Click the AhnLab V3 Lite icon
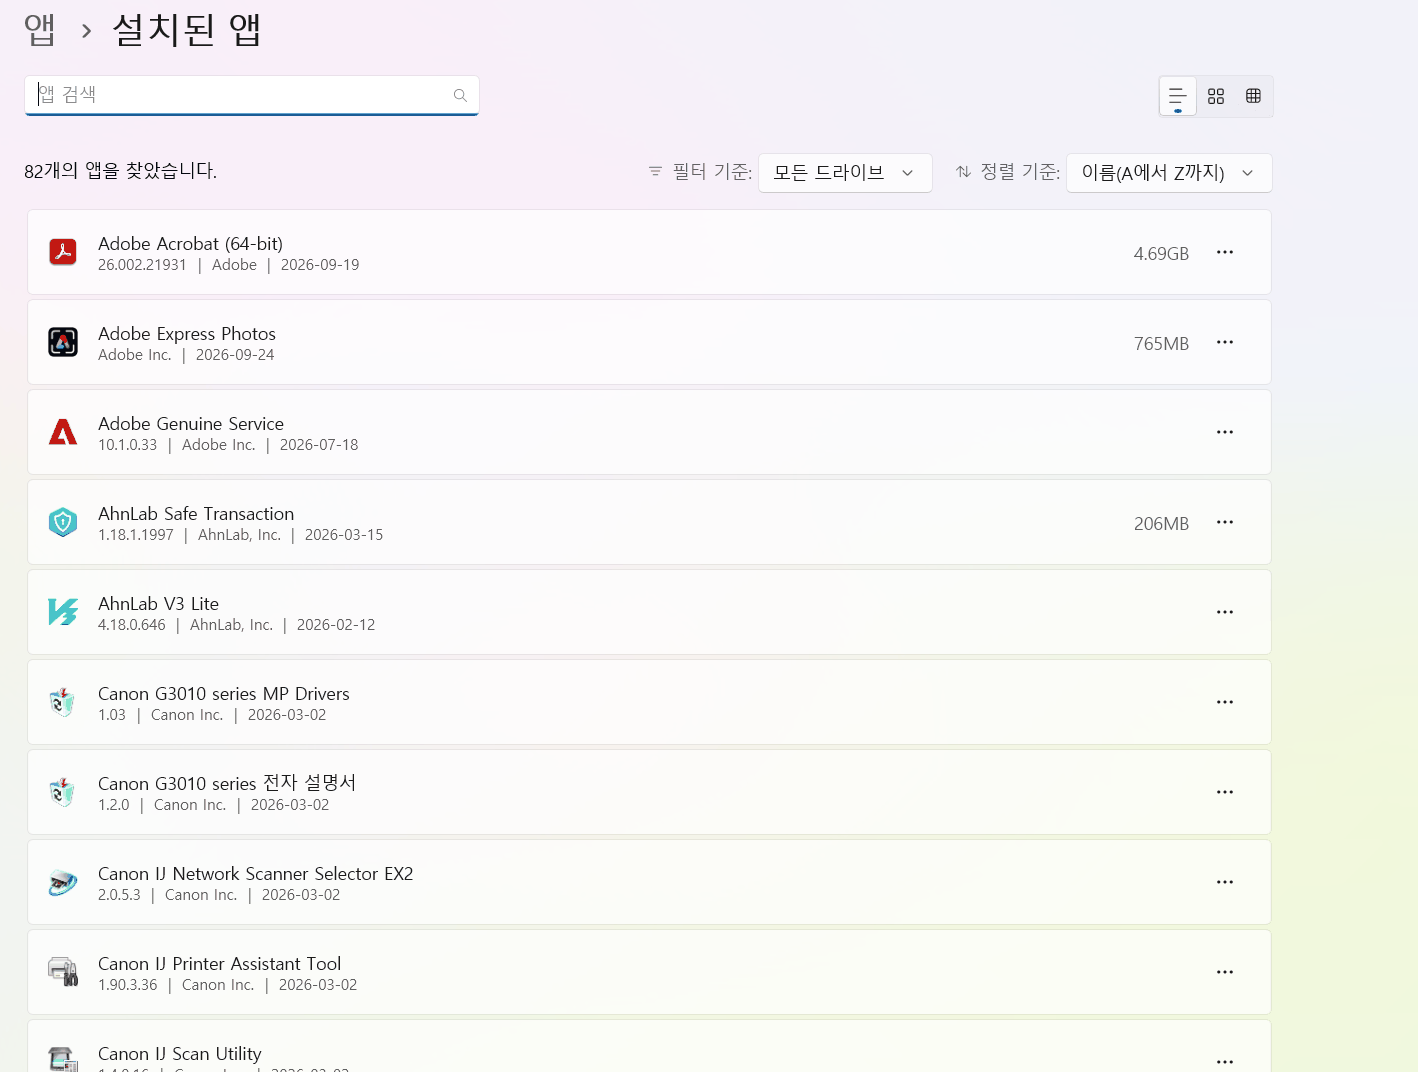The height and width of the screenshot is (1072, 1418). pyautogui.click(x=63, y=612)
